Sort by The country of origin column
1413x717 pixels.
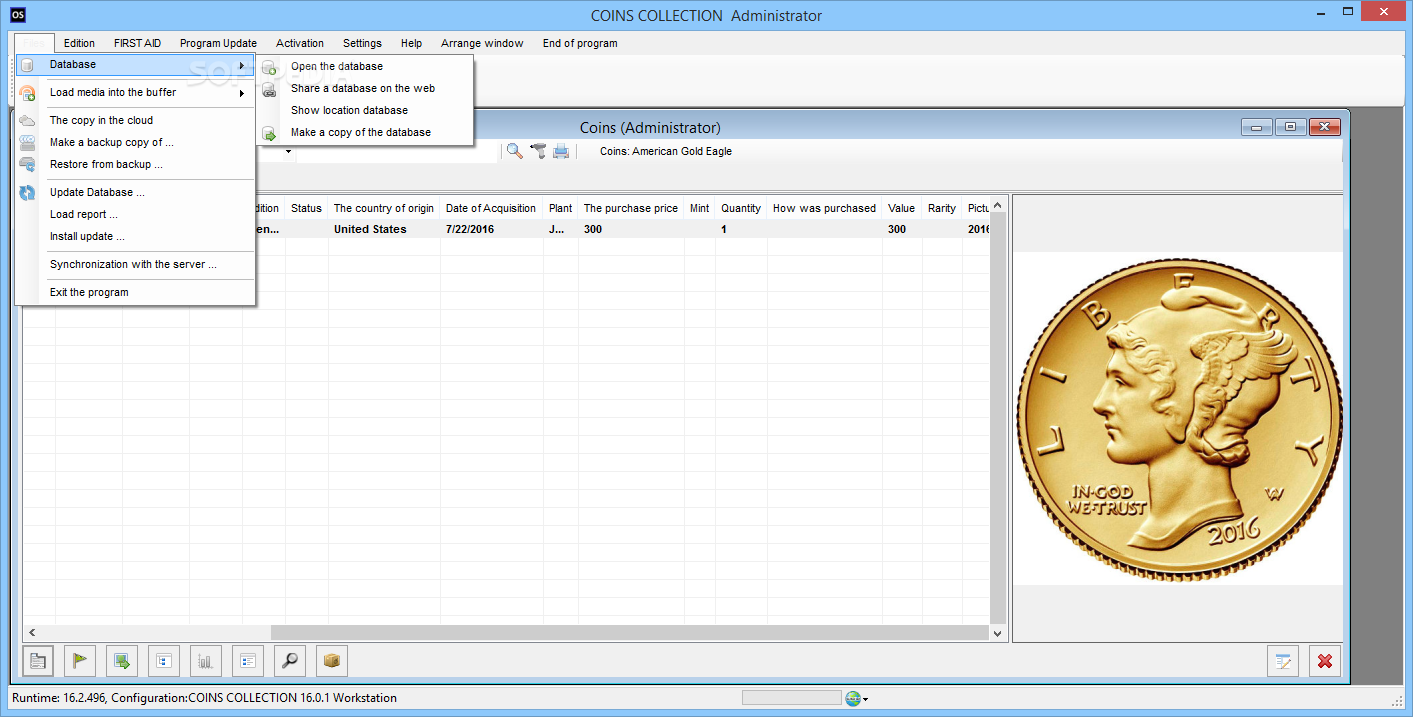(x=384, y=208)
